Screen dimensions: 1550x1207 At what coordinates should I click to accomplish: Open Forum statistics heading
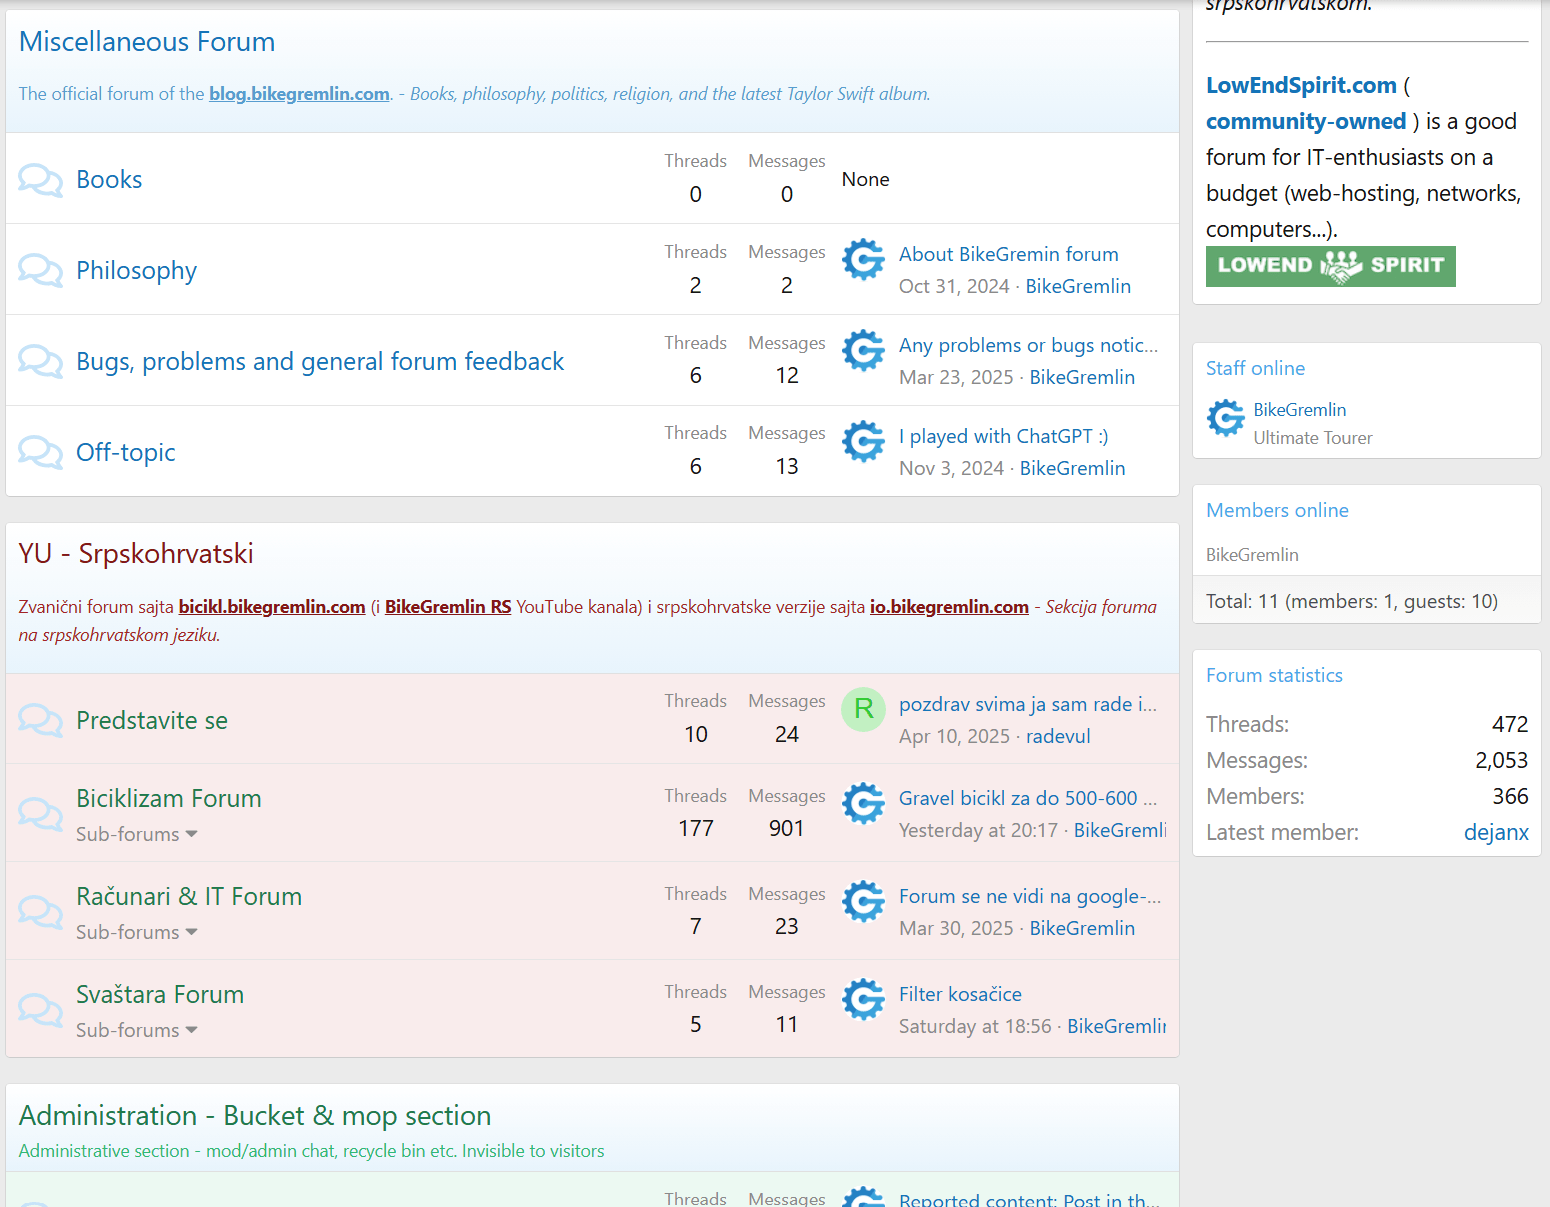(x=1274, y=675)
